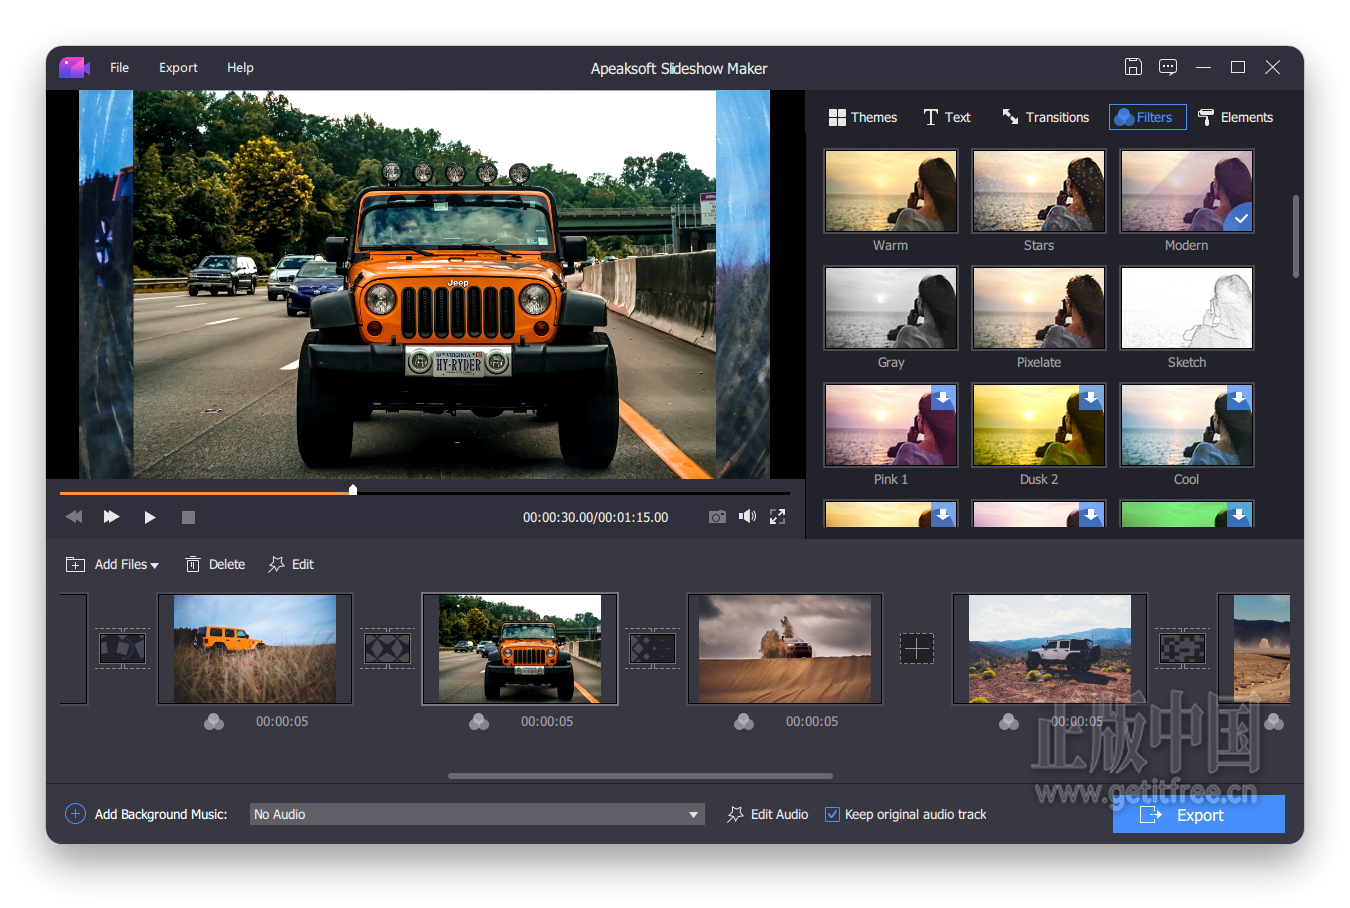Image resolution: width=1350 pixels, height=908 pixels.
Task: Open filter settings under yellow jeep clip
Action: tap(214, 722)
